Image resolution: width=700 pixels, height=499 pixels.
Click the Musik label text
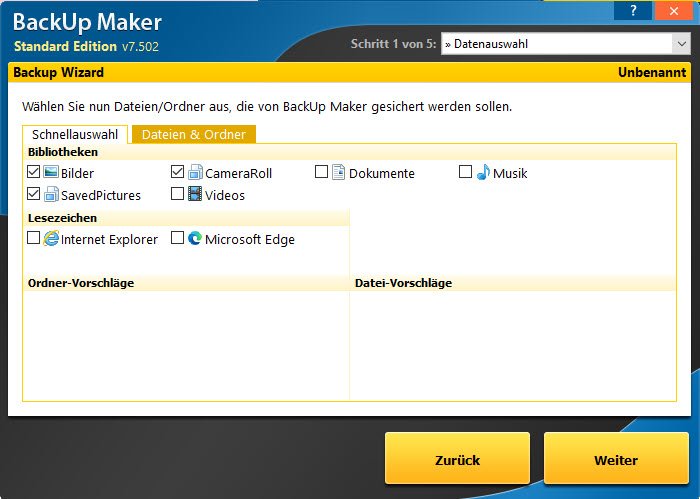(x=510, y=173)
